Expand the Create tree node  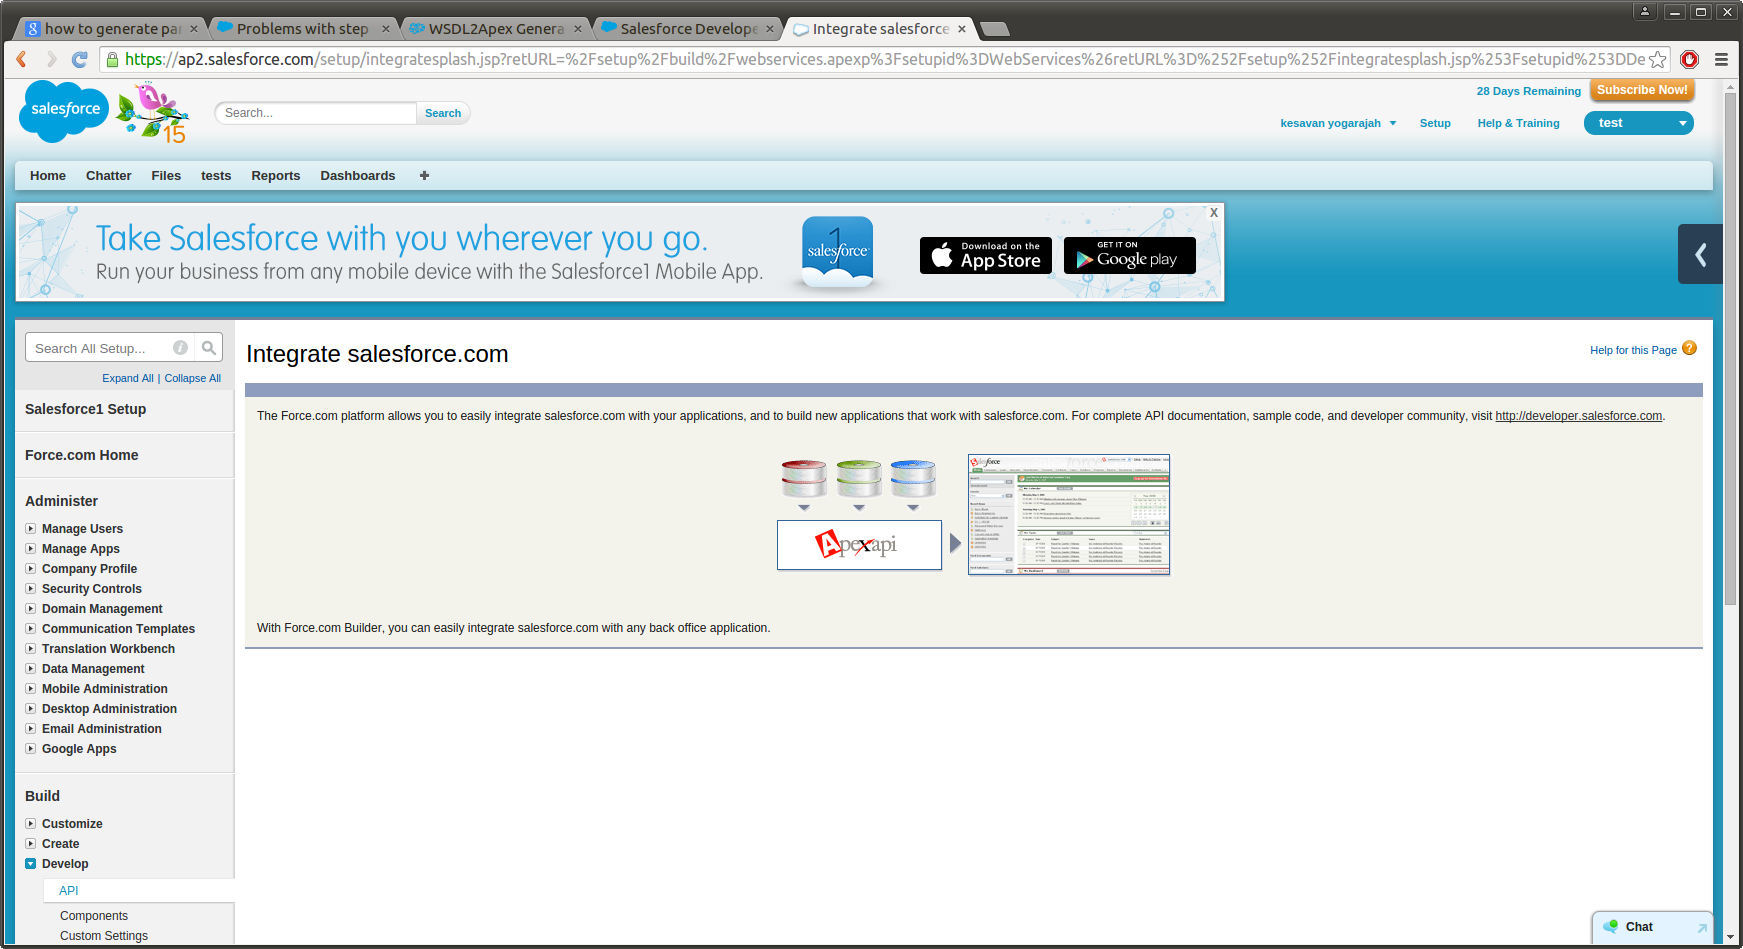pyautogui.click(x=31, y=844)
